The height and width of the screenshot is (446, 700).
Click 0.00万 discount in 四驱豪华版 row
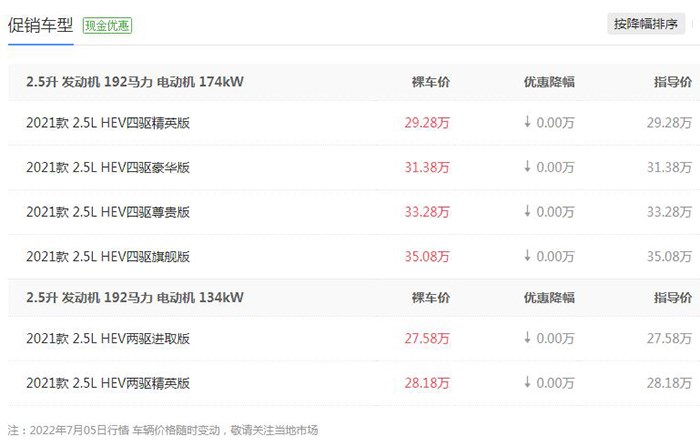click(x=555, y=167)
